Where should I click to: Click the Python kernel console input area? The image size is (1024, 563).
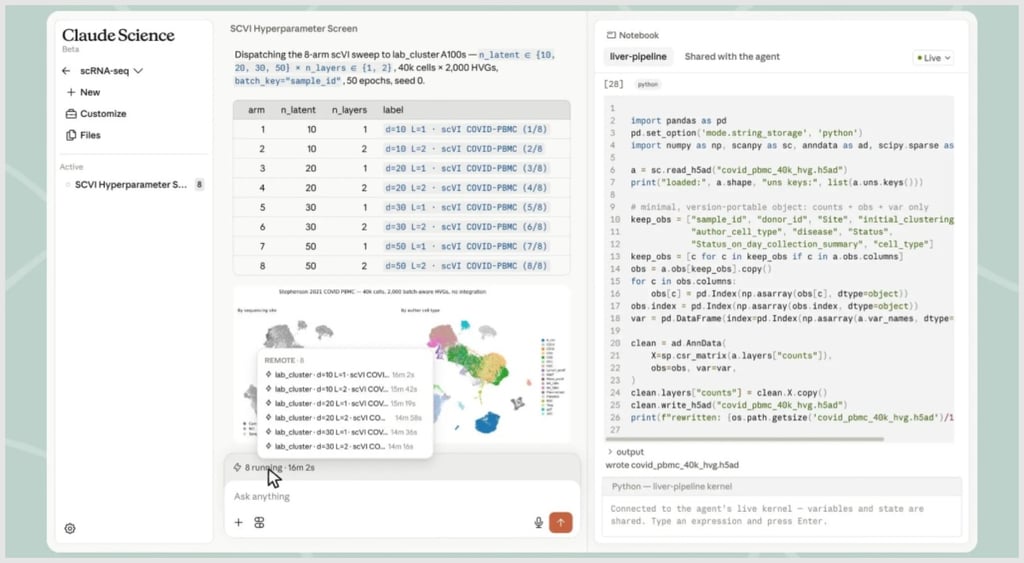pos(781,515)
